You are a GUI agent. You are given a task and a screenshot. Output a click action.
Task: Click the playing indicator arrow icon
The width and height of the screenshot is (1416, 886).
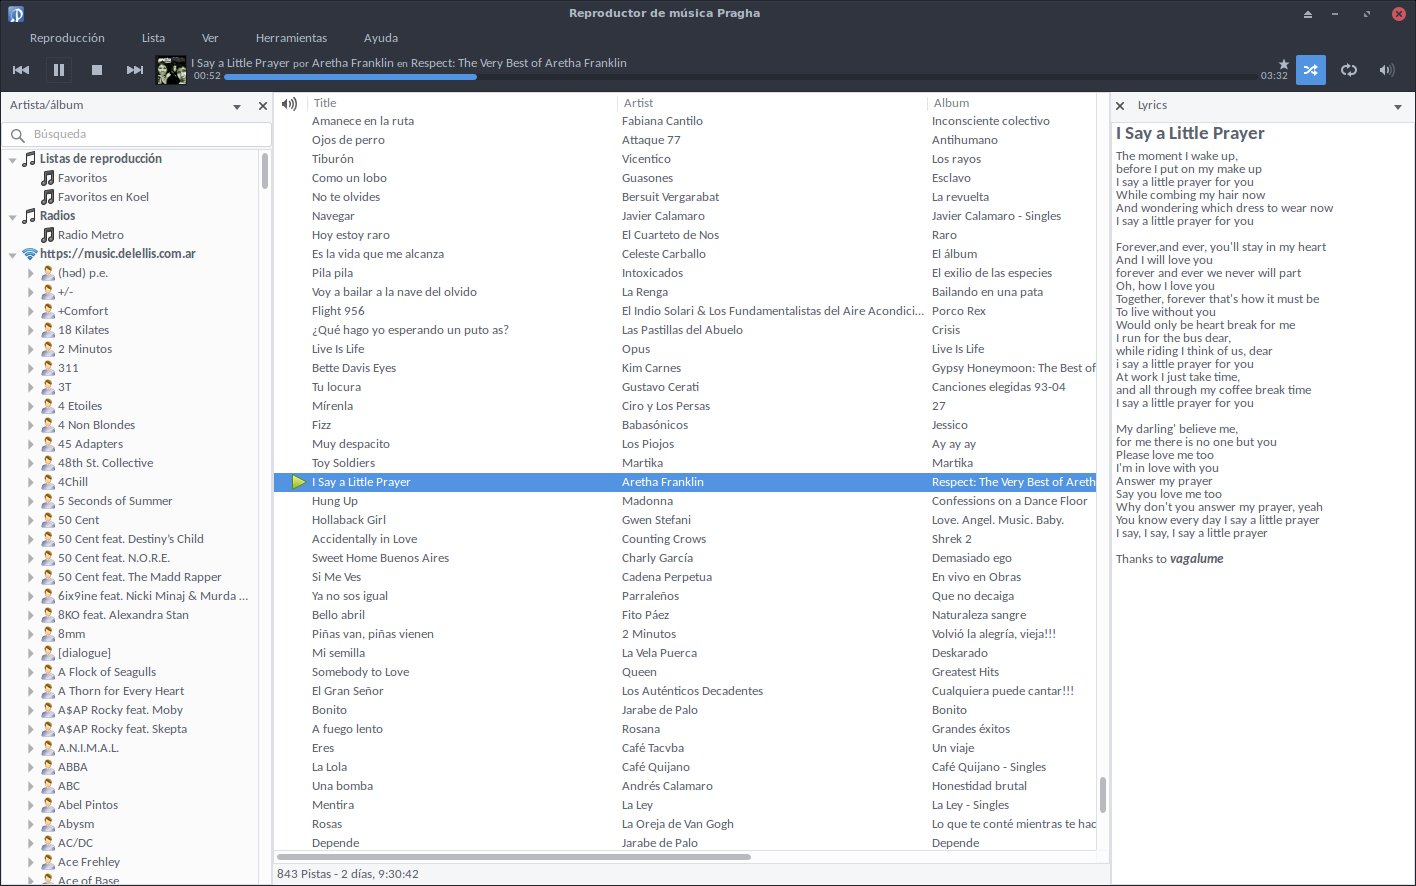coord(298,482)
